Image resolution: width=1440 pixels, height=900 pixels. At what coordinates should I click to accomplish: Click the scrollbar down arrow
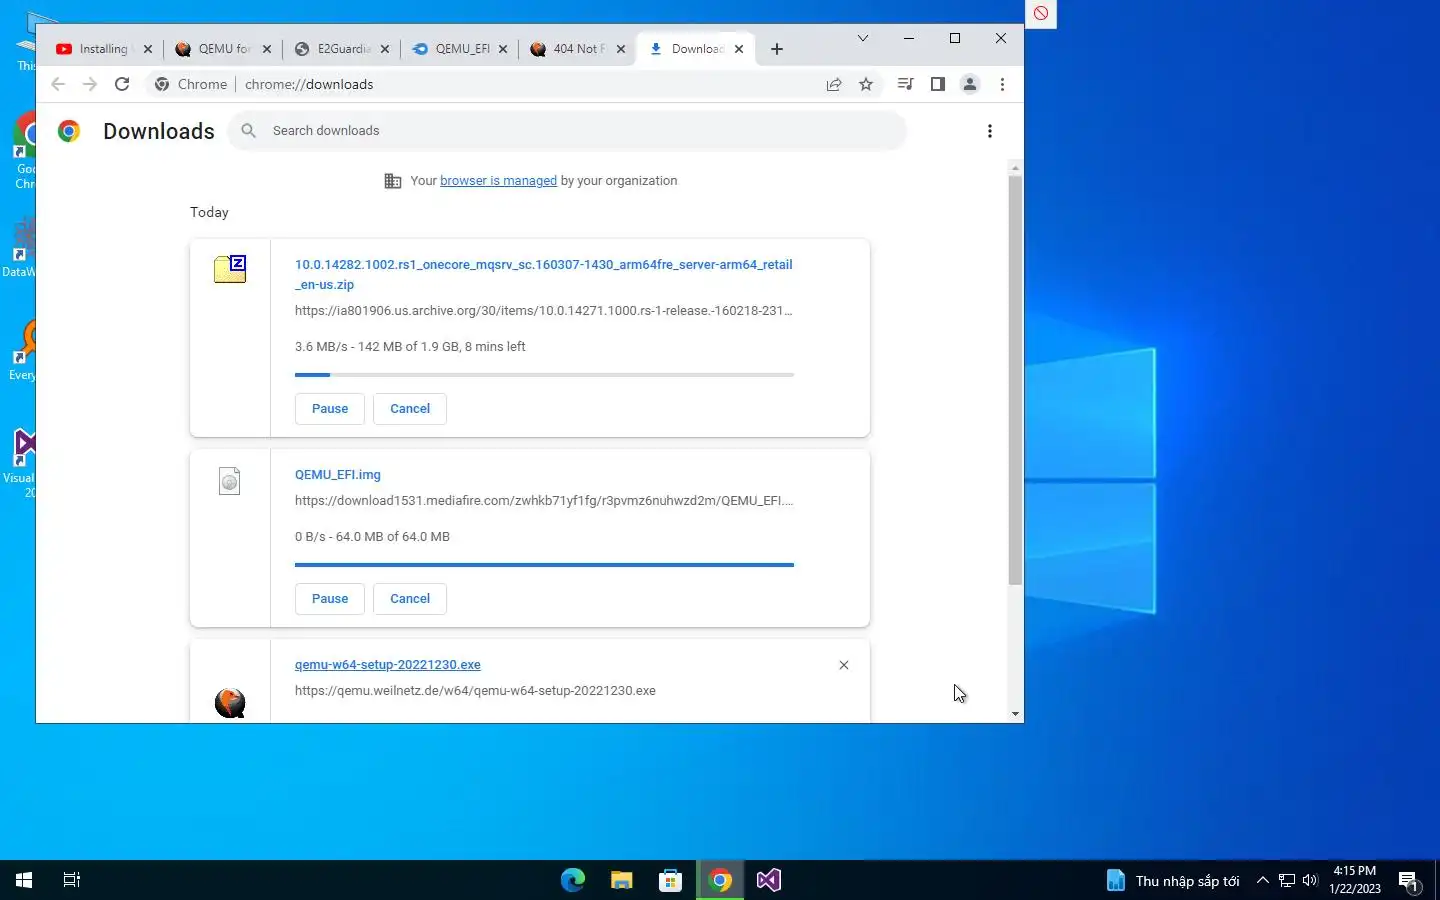[x=1015, y=714]
